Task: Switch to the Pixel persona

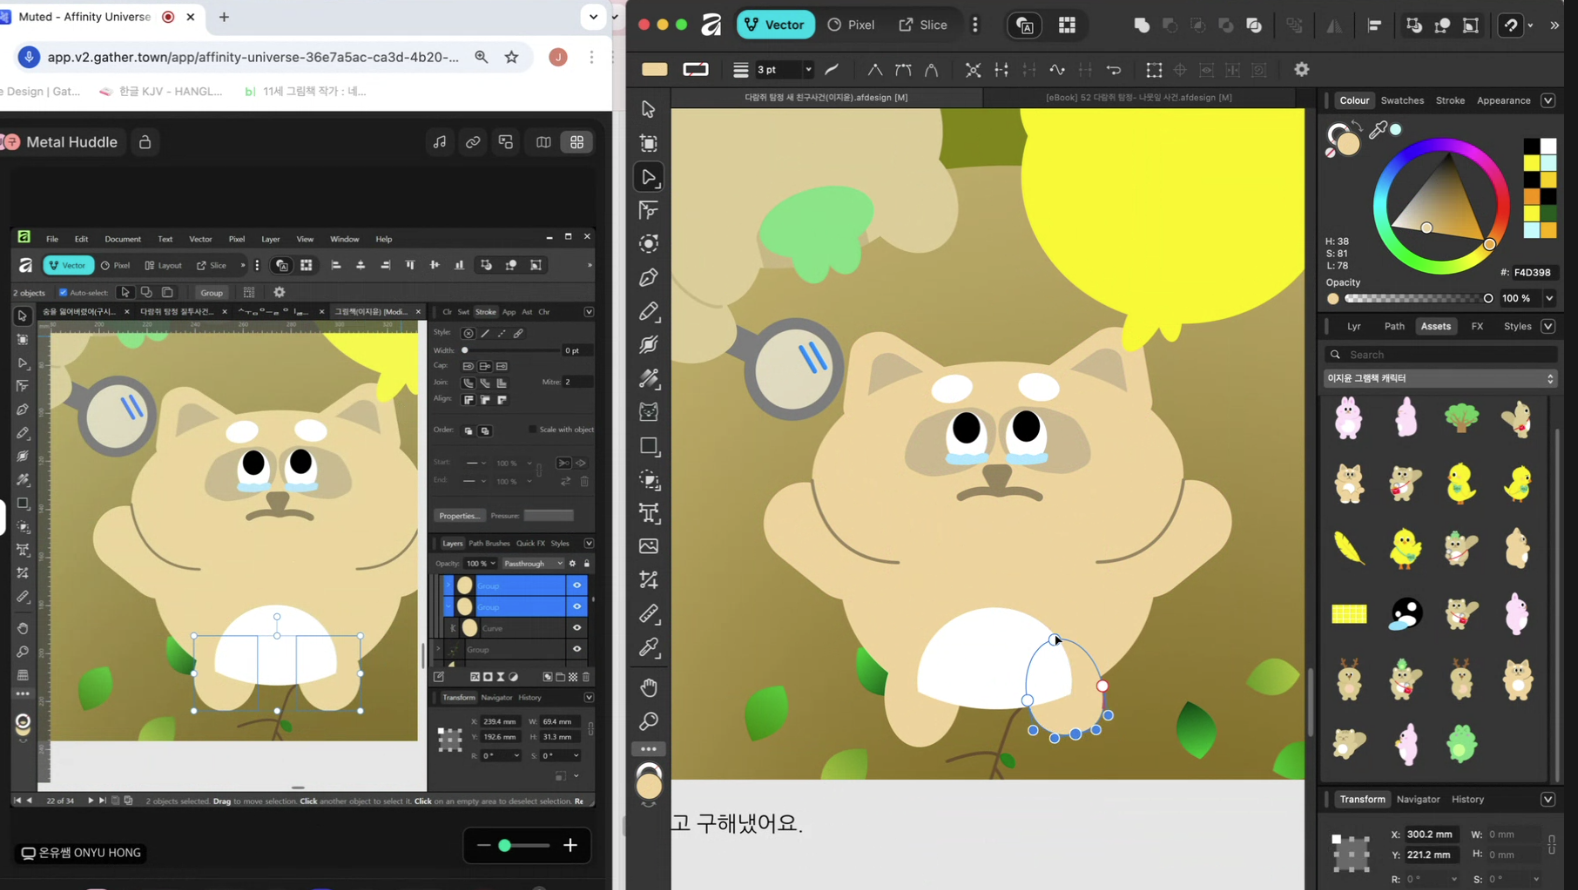Action: point(851,25)
